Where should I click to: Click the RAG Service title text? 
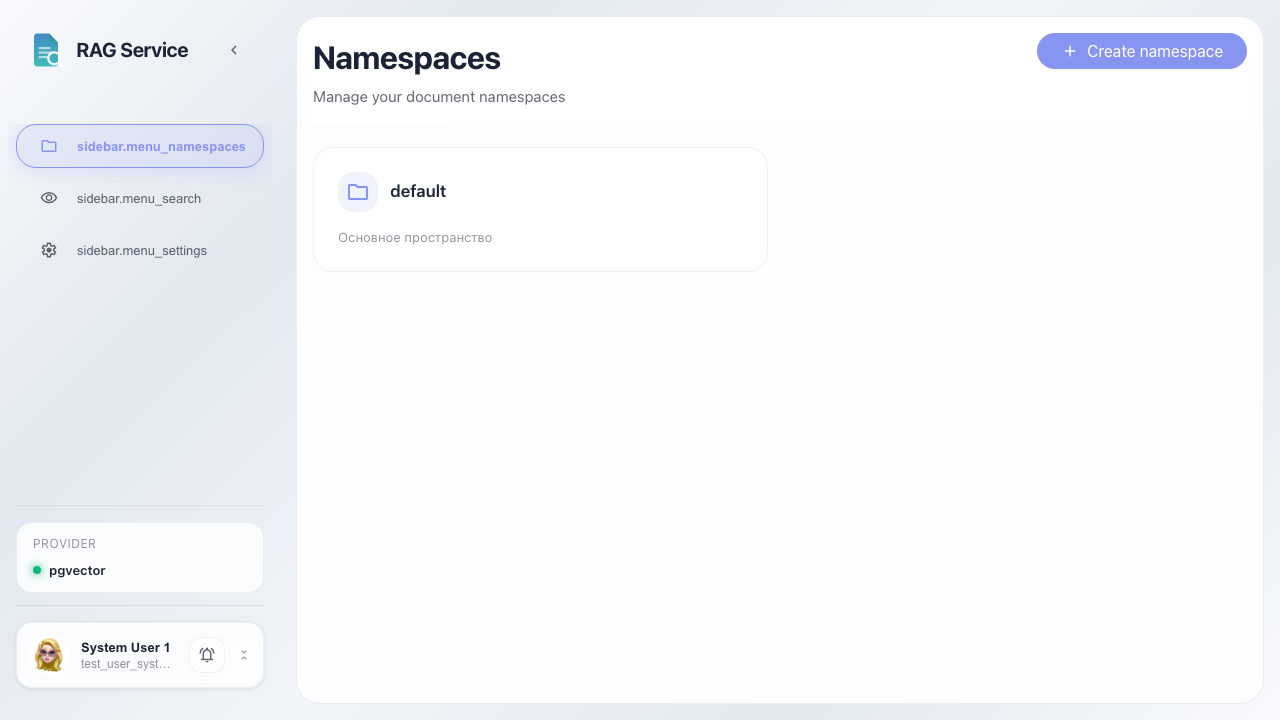click(x=132, y=50)
